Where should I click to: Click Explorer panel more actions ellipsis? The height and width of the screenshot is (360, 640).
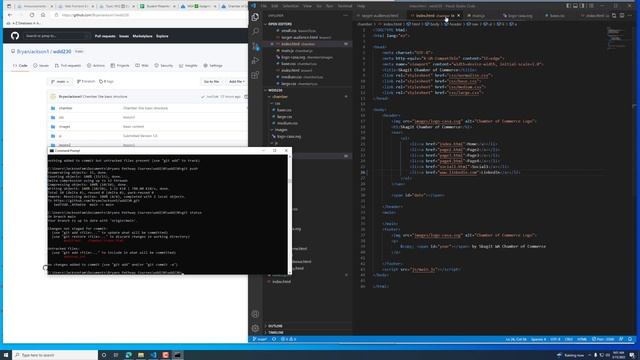pyautogui.click(x=346, y=16)
